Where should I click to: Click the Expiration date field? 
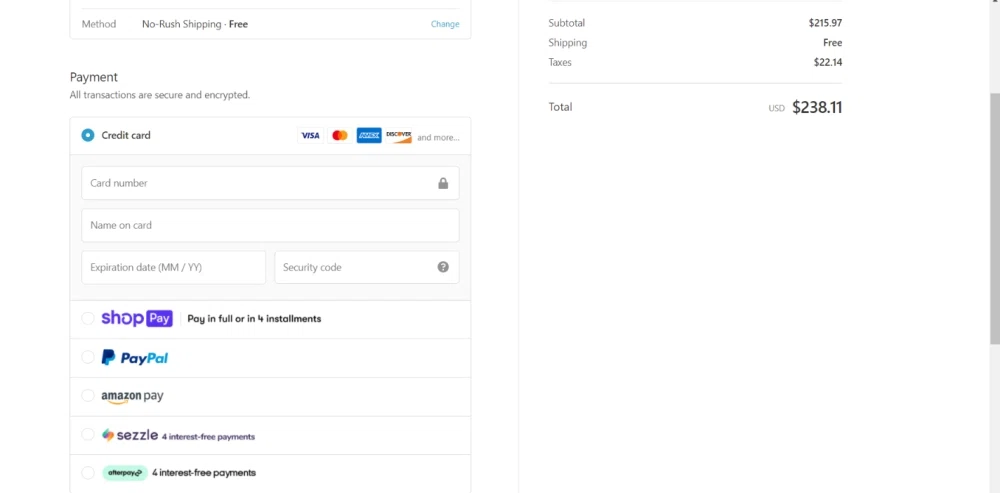(173, 267)
